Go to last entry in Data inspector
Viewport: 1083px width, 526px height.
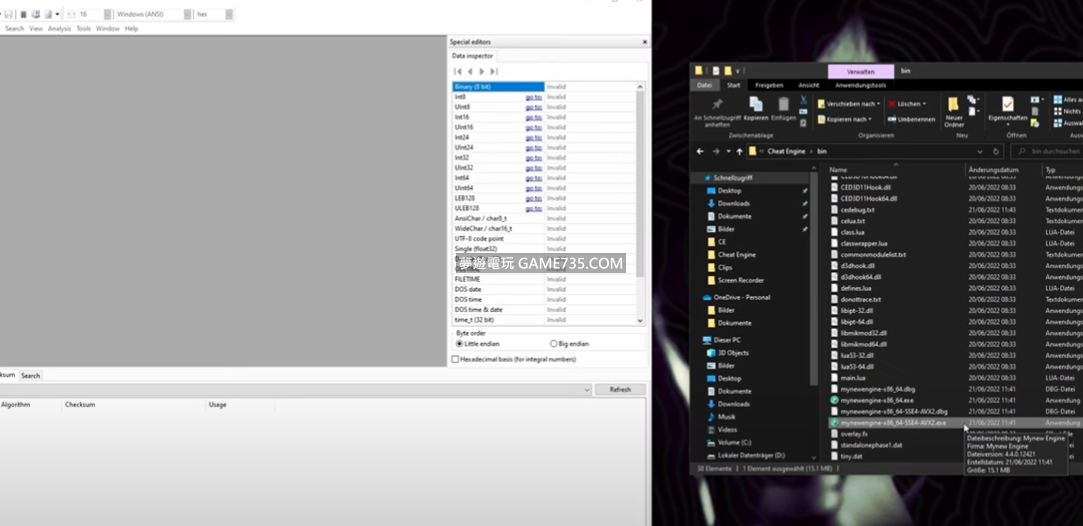click(494, 72)
